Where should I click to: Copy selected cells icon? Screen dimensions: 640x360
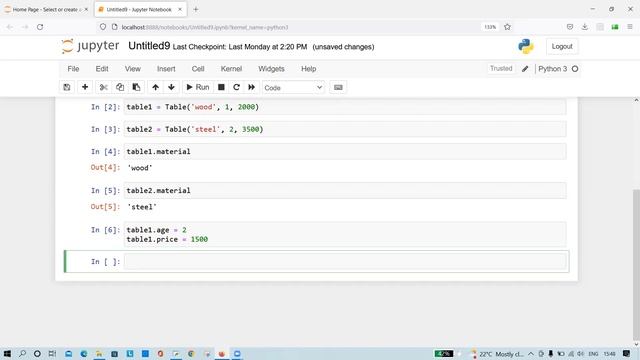[x=120, y=87]
